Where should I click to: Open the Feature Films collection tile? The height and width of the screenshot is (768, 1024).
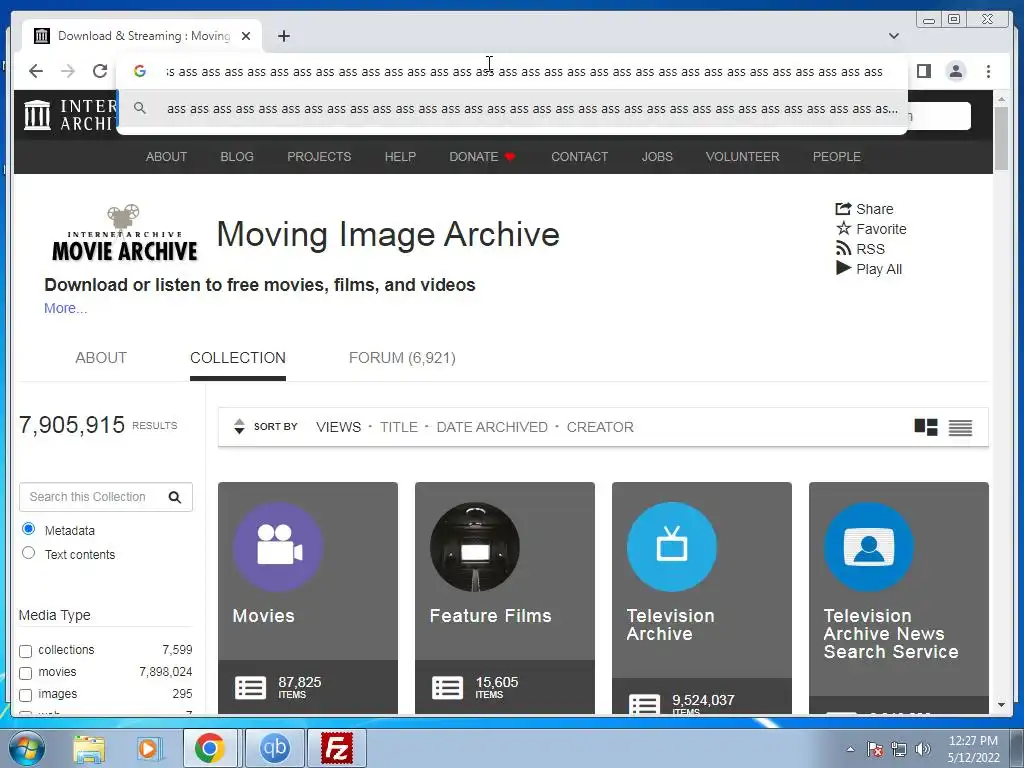click(x=505, y=598)
